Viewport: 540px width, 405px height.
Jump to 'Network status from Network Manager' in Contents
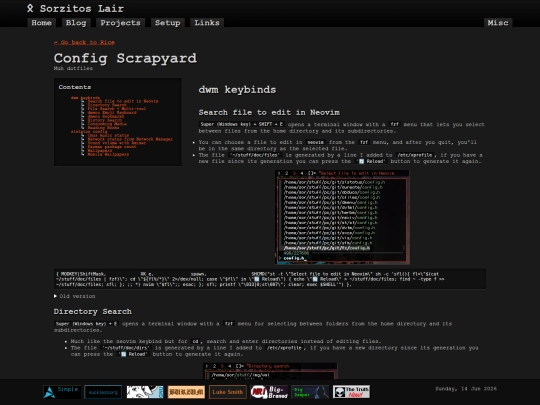click(x=130, y=139)
